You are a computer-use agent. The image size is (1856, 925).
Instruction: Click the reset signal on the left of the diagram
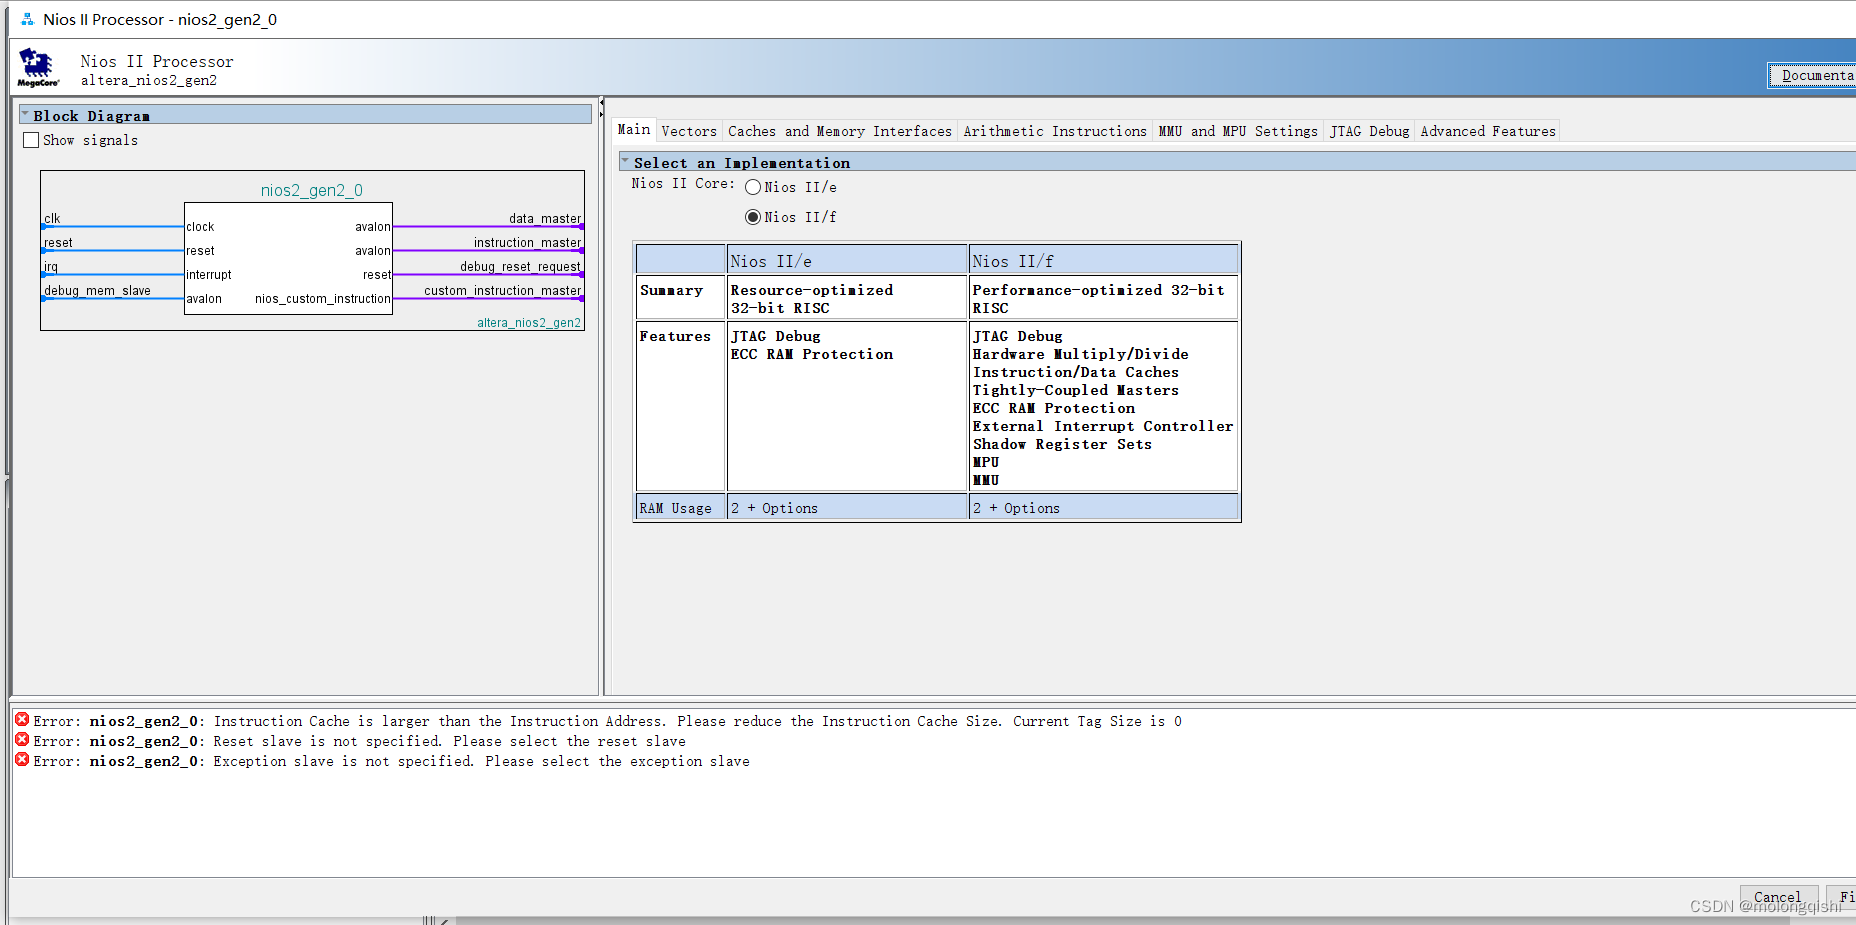58,242
